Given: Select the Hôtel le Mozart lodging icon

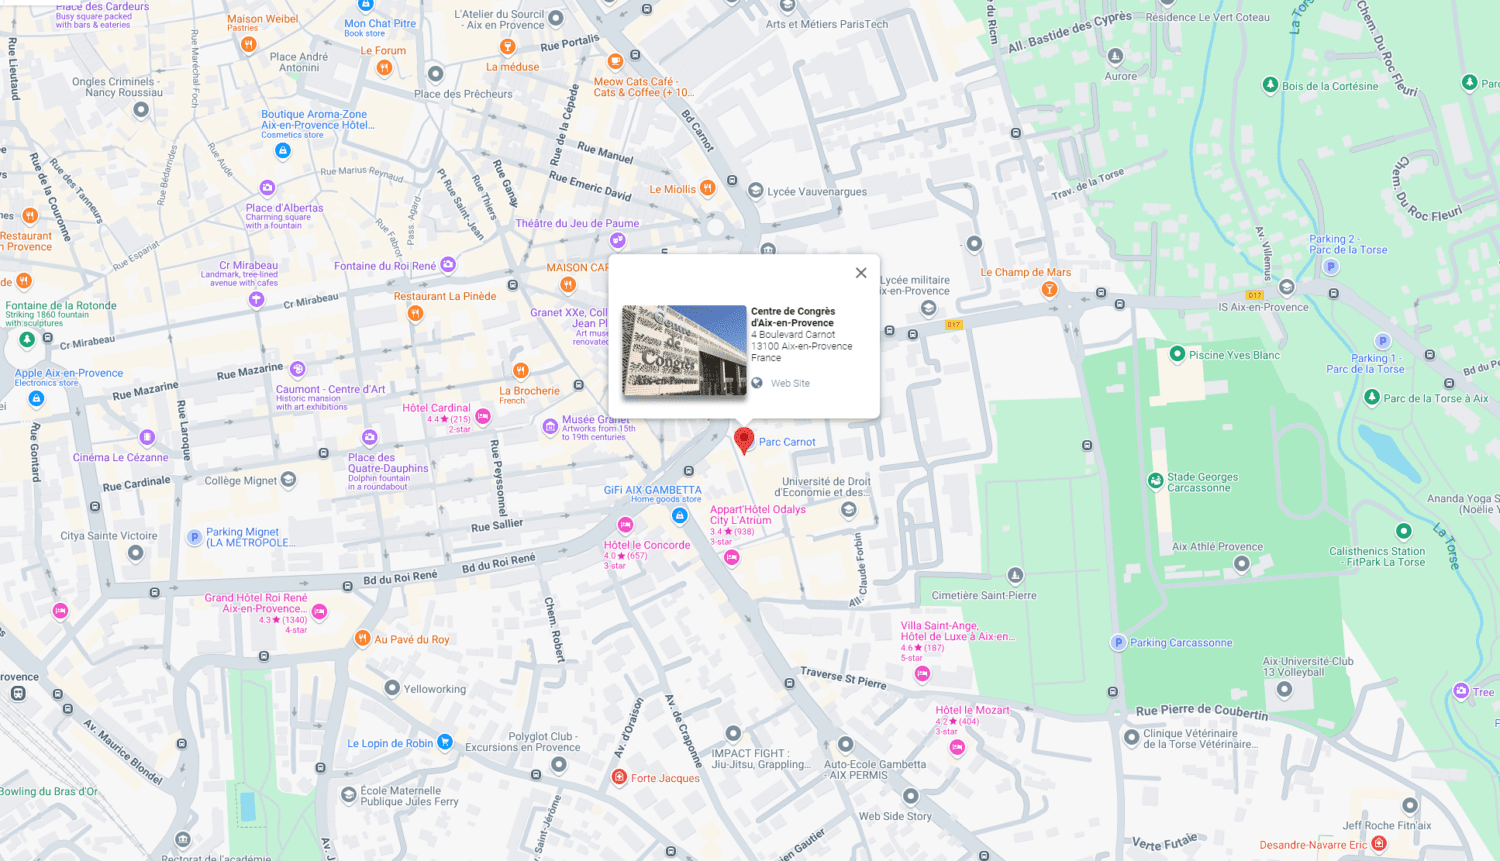Looking at the screenshot, I should point(957,747).
